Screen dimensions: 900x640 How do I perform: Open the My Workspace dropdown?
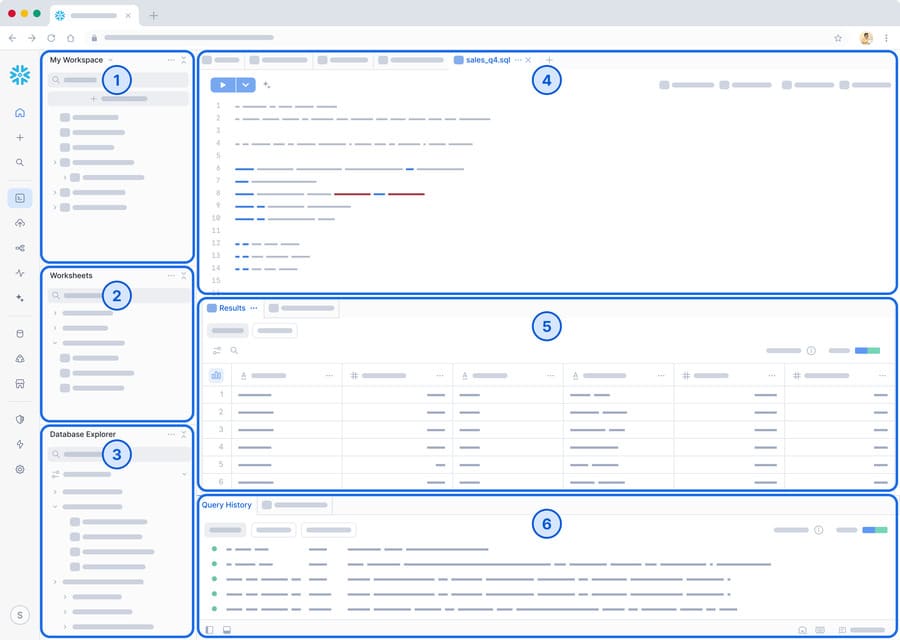pyautogui.click(x=110, y=60)
